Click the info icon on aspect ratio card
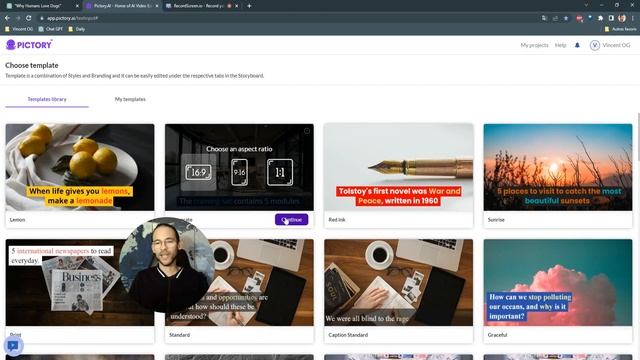The width and height of the screenshot is (640, 360). (x=307, y=131)
